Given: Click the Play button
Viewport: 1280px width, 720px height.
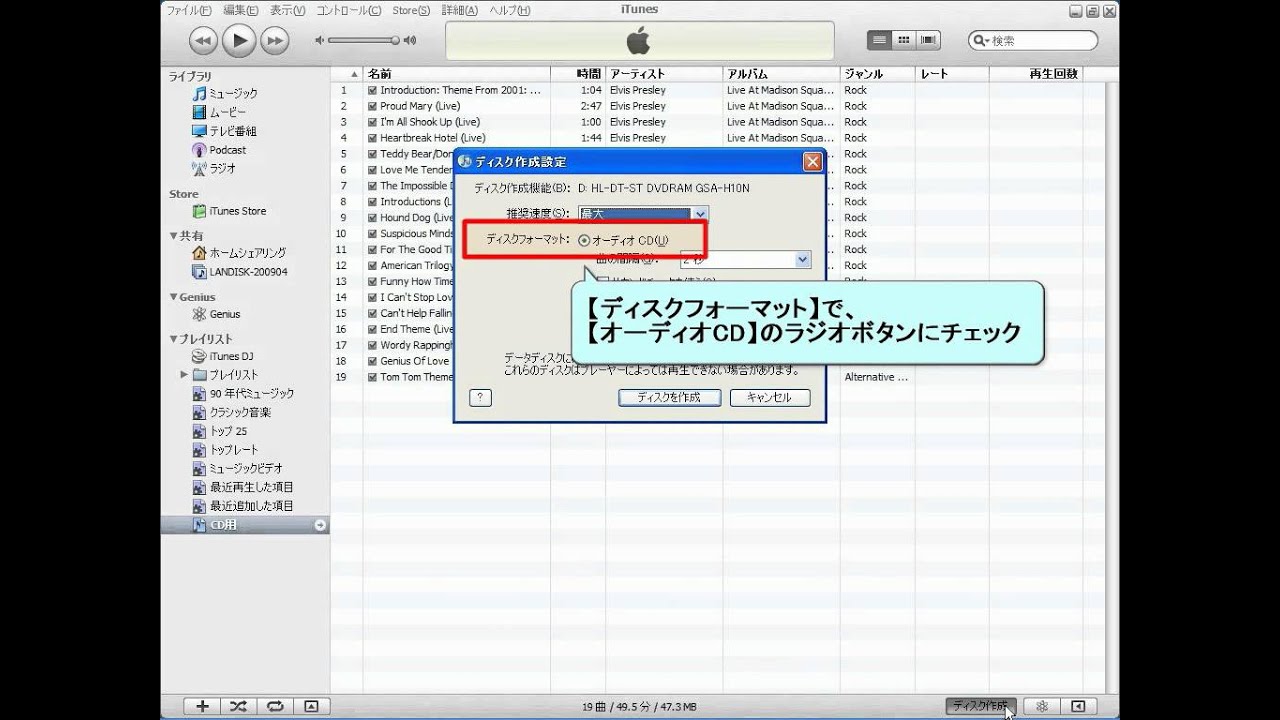Looking at the screenshot, I should coord(238,40).
